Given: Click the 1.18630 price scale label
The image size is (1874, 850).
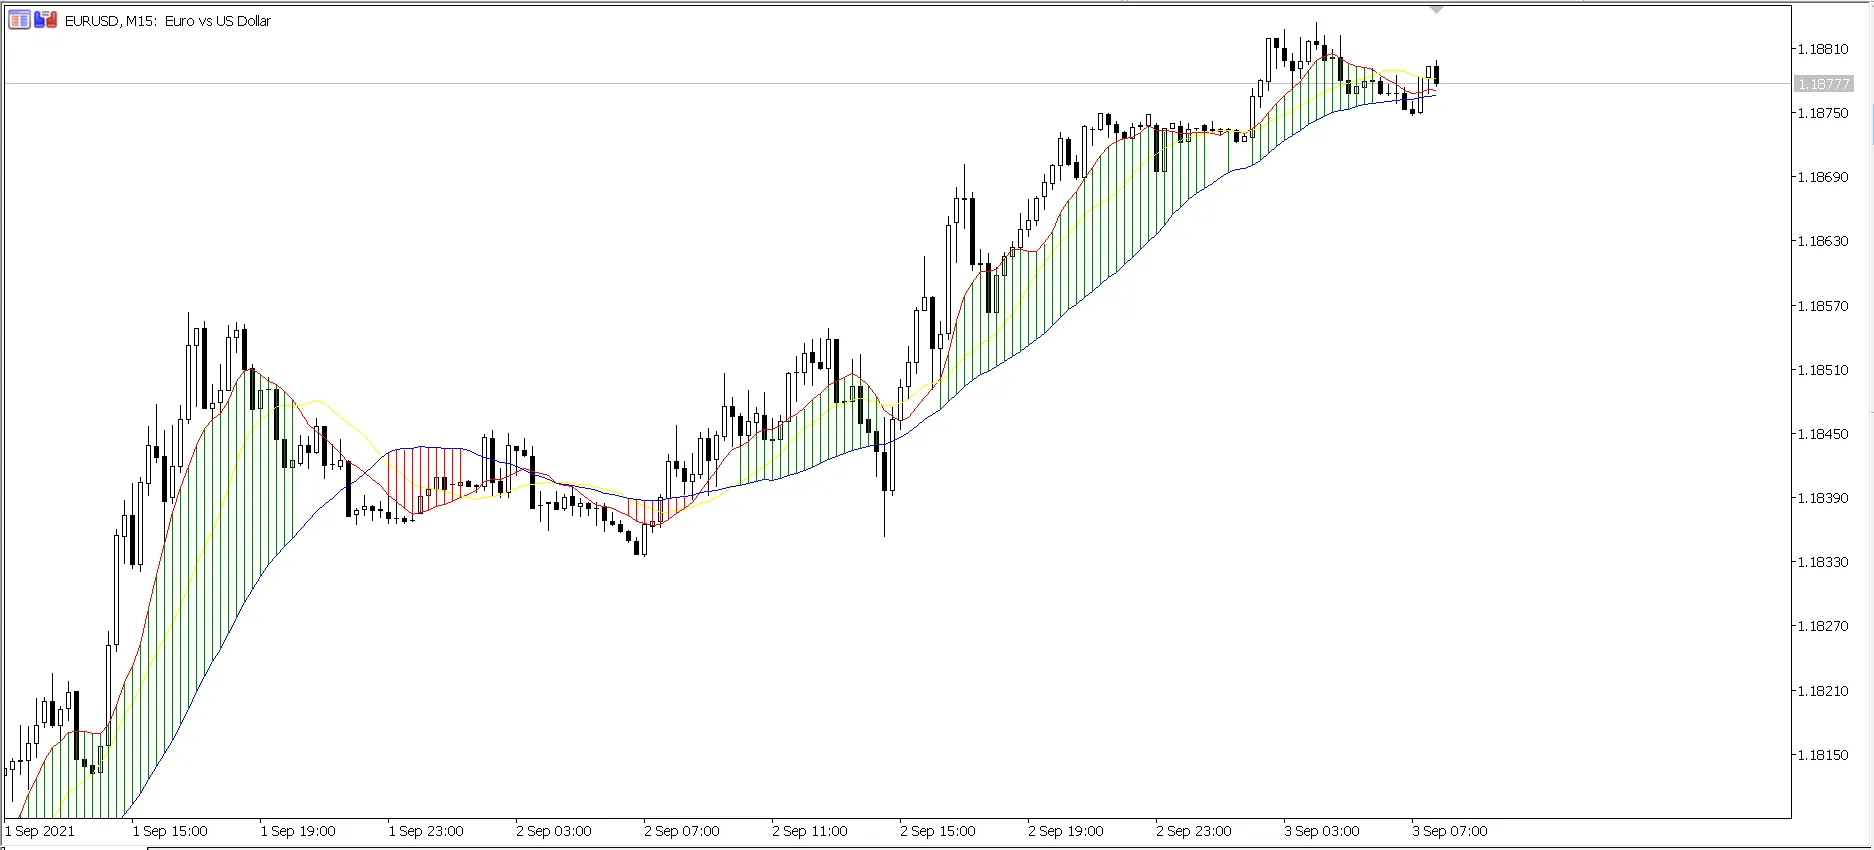Looking at the screenshot, I should (1822, 241).
